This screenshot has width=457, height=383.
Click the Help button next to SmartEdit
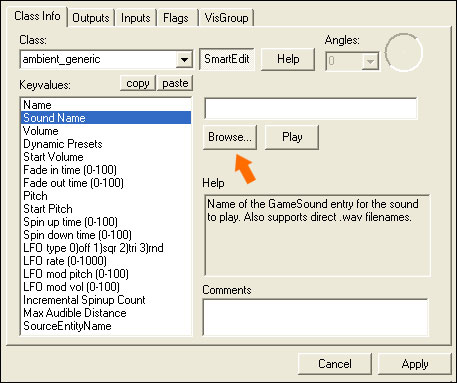tap(288, 59)
